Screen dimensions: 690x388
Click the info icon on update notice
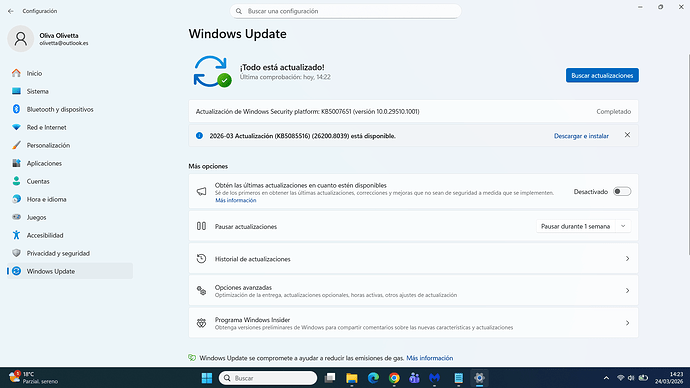[199, 135]
